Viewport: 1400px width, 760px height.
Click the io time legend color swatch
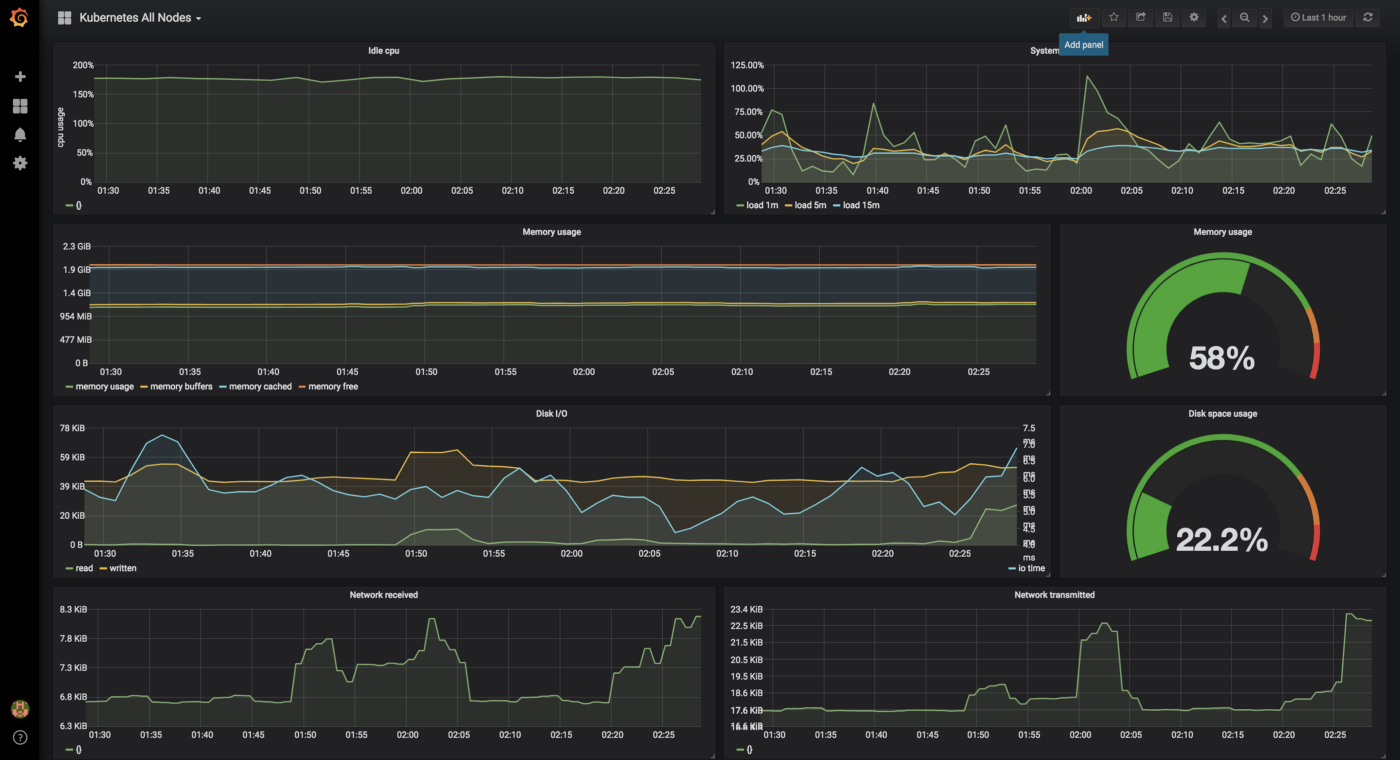coord(1011,568)
